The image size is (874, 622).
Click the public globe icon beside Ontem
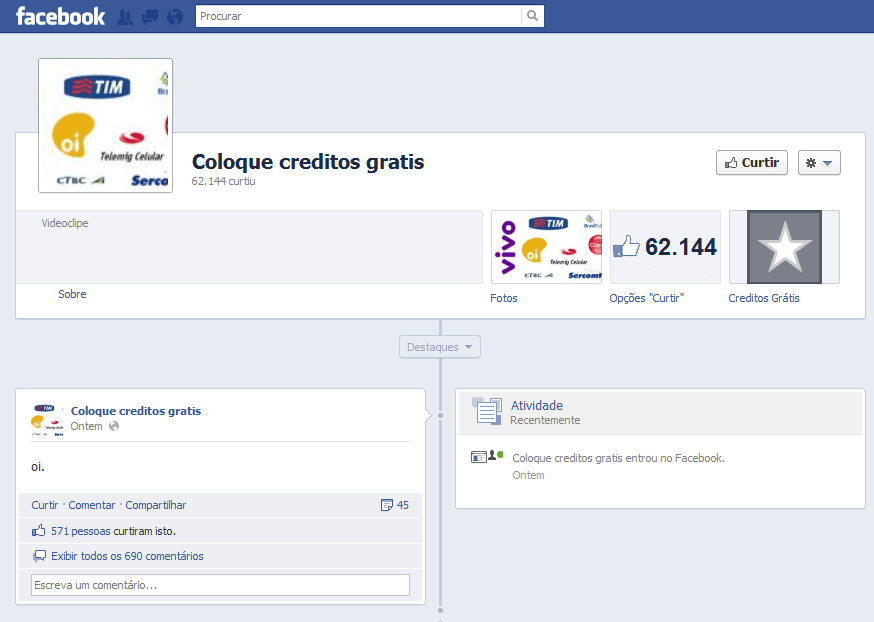[x=114, y=426]
